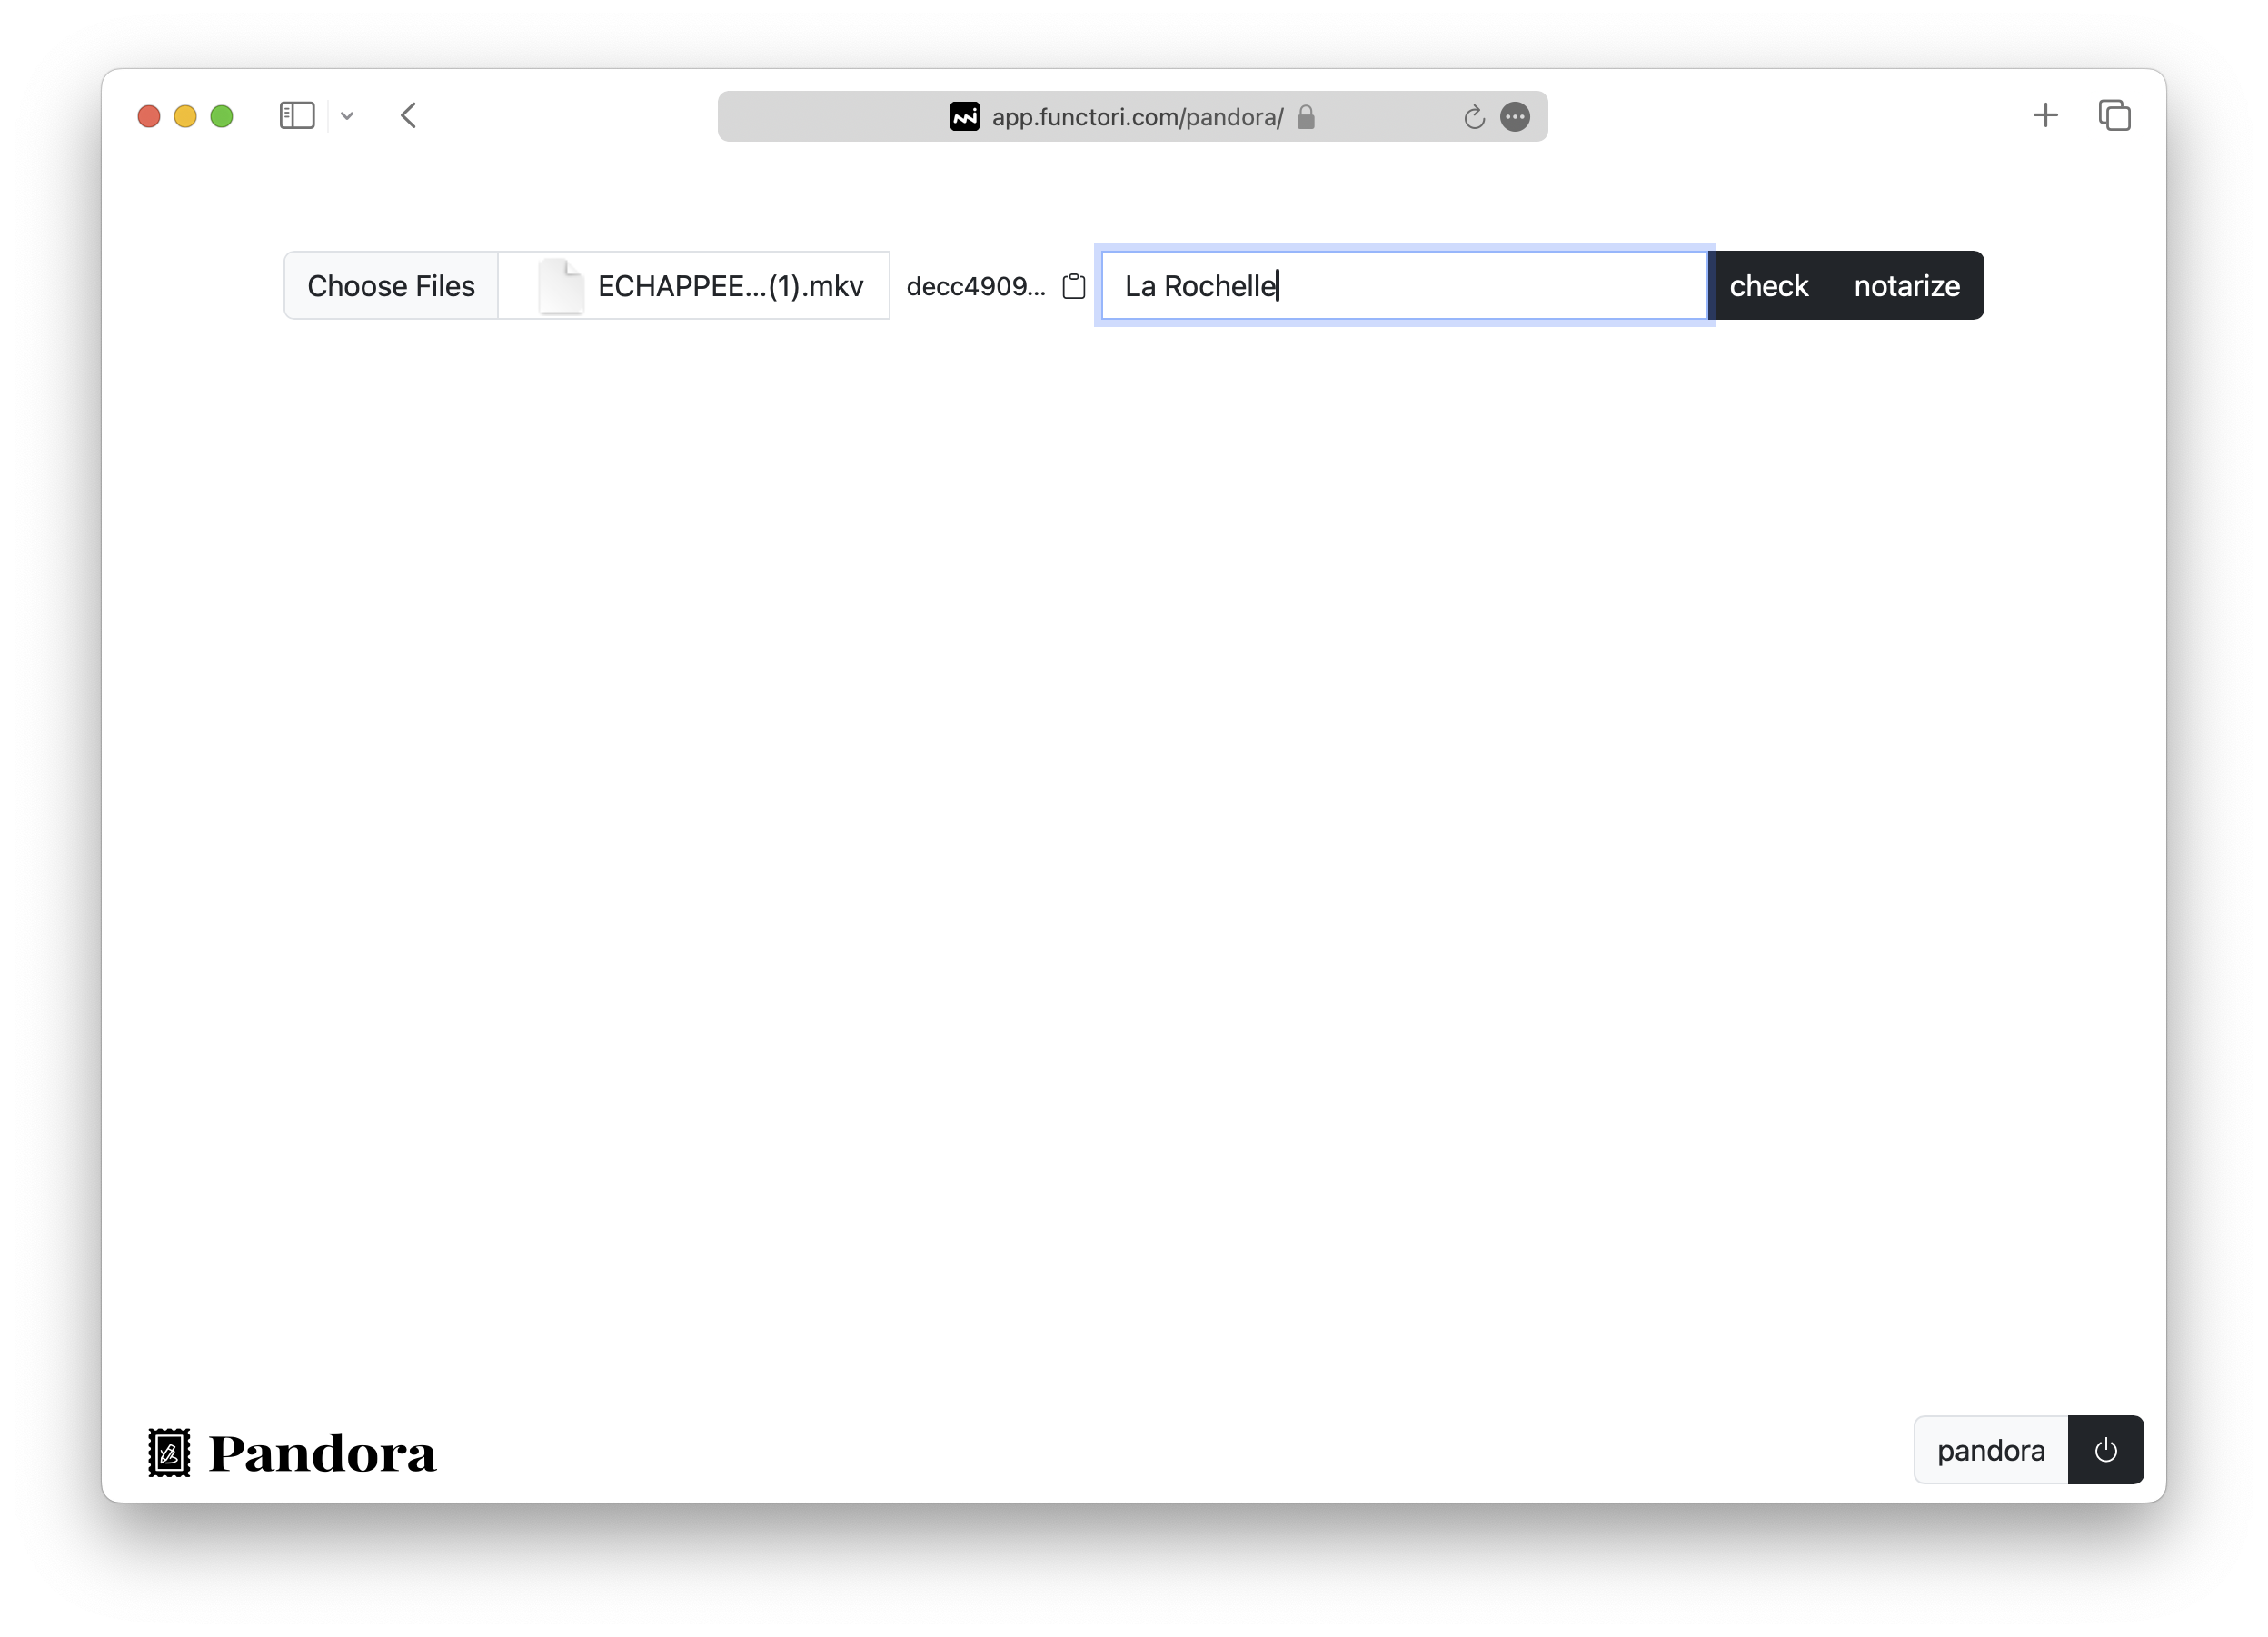Click the check button

(x=1768, y=285)
